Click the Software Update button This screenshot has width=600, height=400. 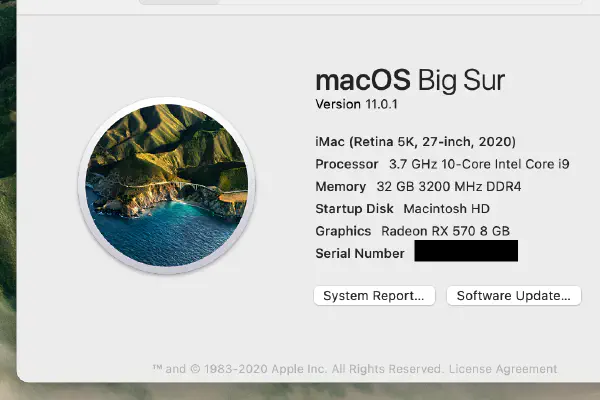514,296
